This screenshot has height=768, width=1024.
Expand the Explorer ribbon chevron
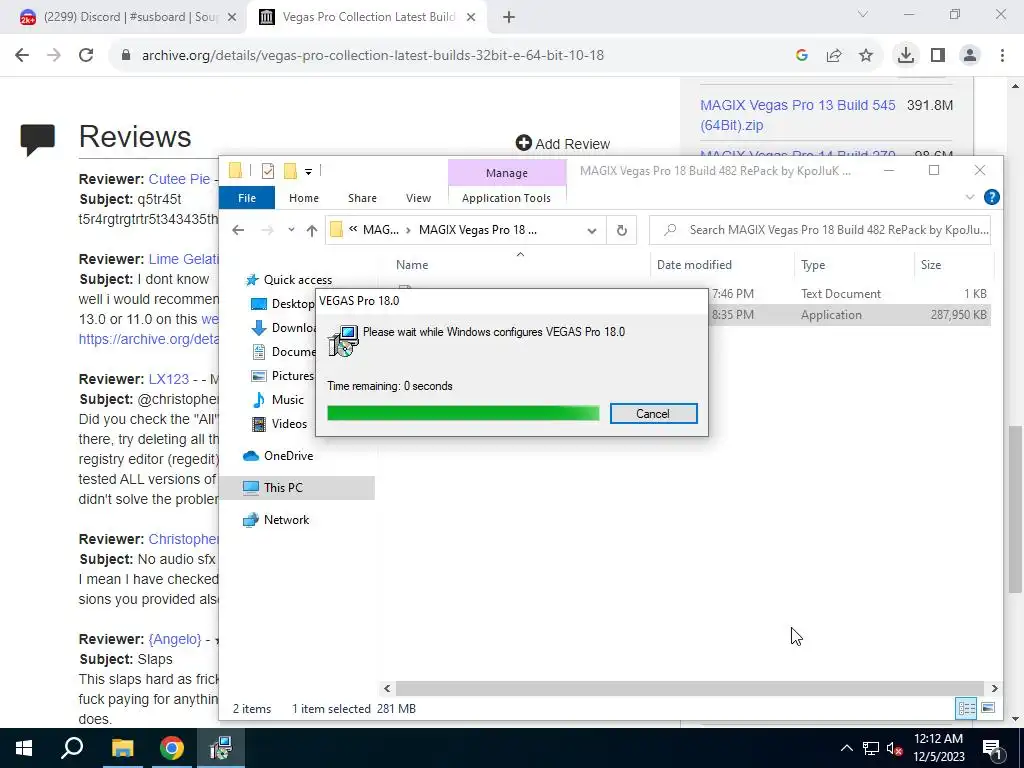[970, 197]
